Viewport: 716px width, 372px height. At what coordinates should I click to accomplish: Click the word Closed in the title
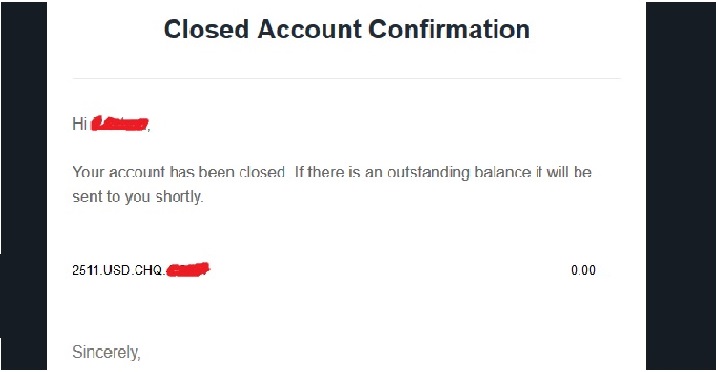[x=206, y=30]
